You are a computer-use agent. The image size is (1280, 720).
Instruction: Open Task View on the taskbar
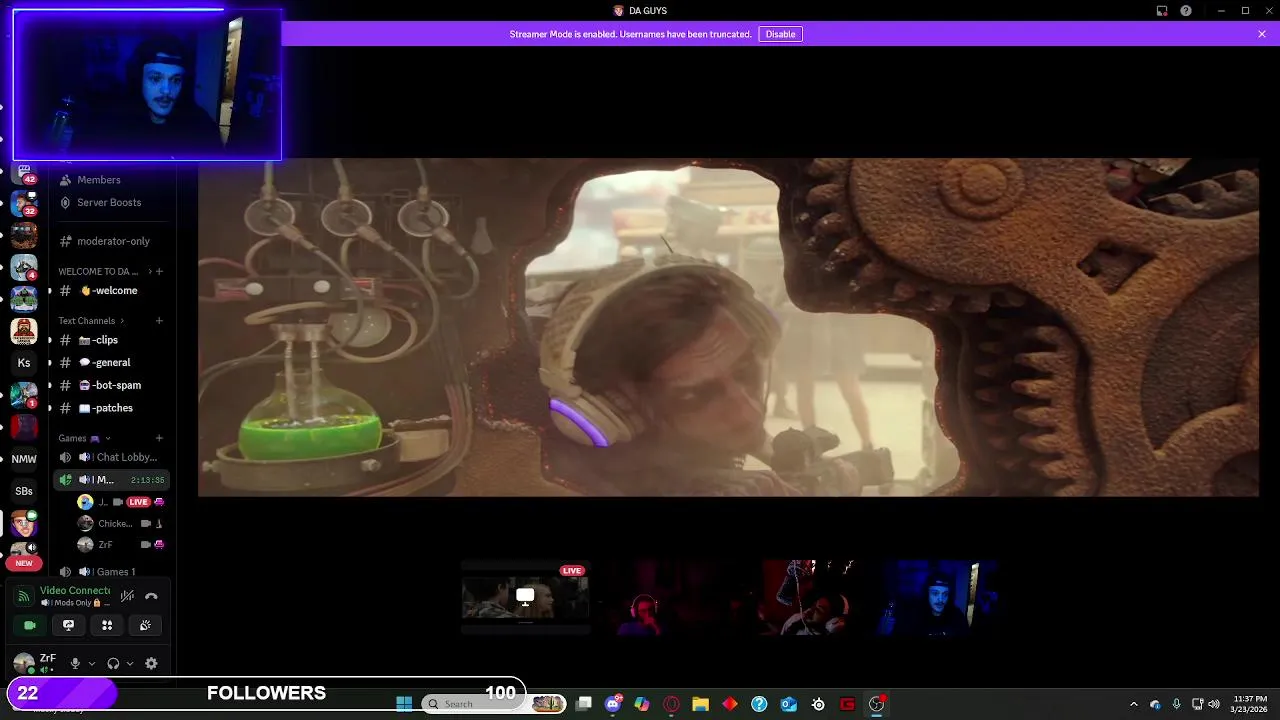pos(584,704)
